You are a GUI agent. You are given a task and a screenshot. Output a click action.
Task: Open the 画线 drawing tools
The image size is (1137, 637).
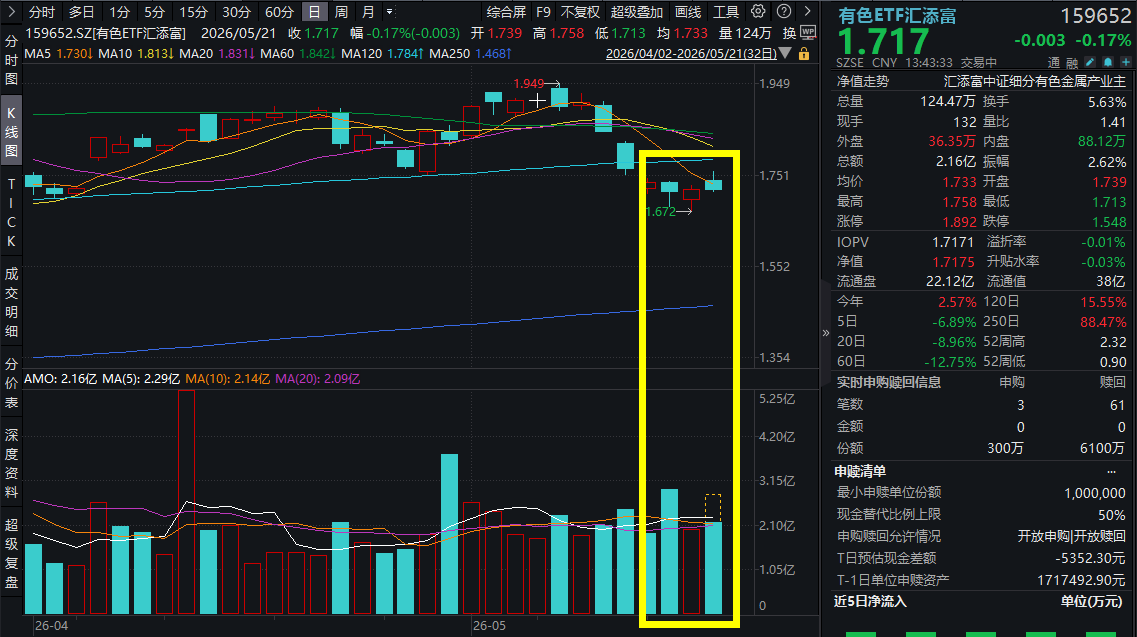point(688,12)
